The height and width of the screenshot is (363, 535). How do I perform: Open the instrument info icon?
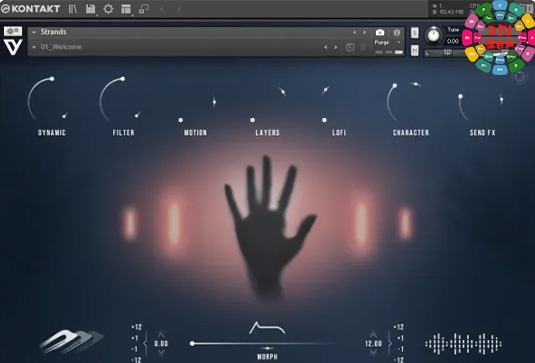coord(396,32)
